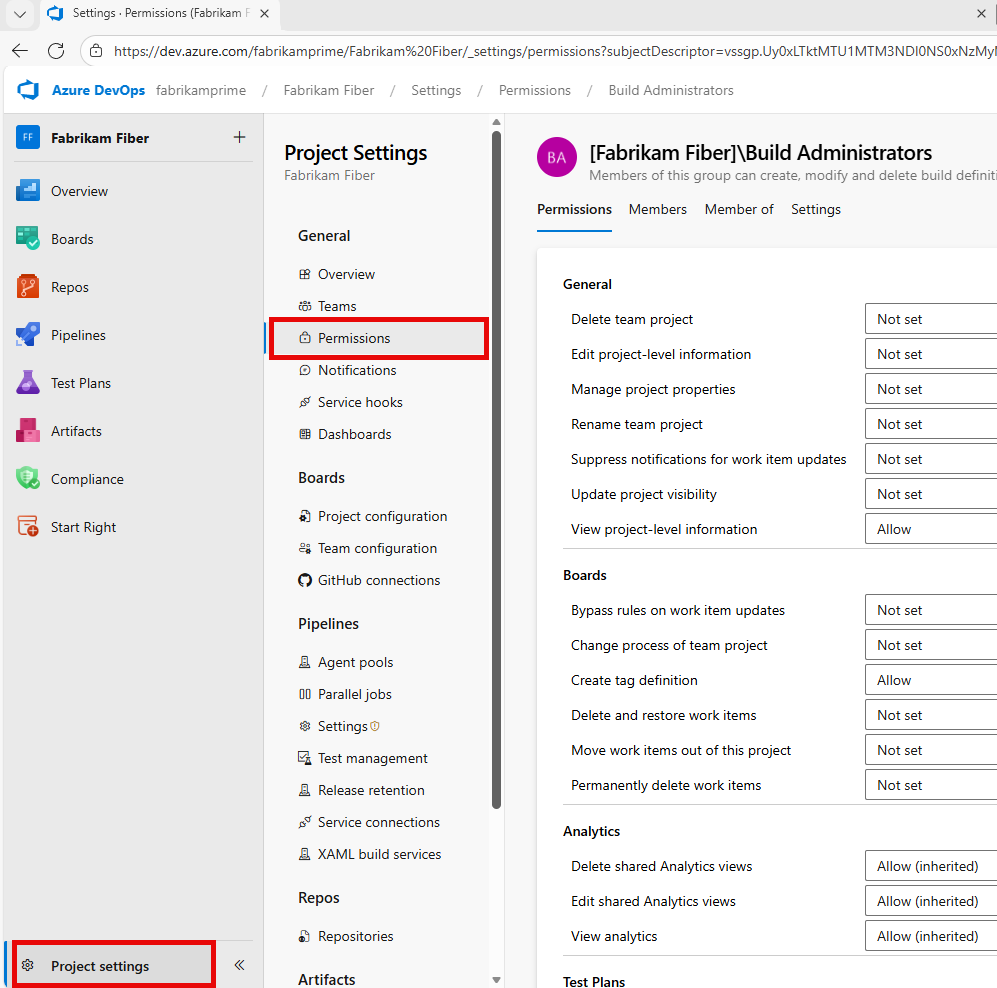Click the Fabrikam Fiber breadcrumb link
This screenshot has height=988, width=997.
(x=328, y=89)
